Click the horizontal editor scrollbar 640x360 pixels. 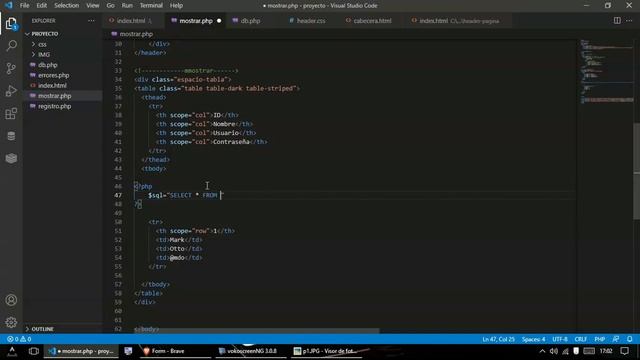coord(256,331)
